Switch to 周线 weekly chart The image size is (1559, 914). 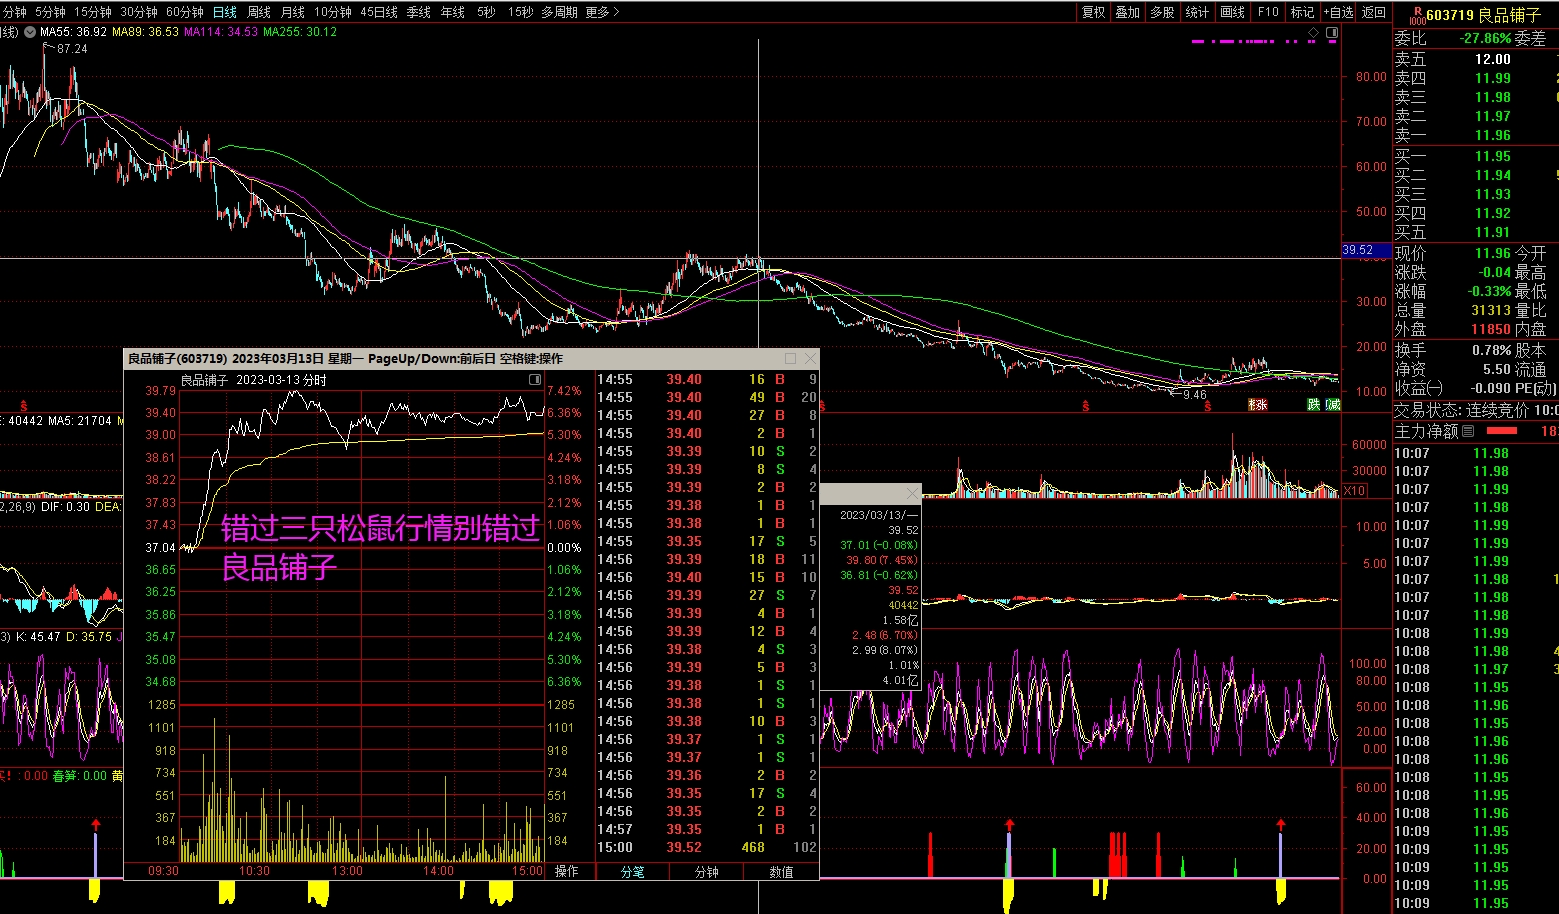tap(259, 12)
